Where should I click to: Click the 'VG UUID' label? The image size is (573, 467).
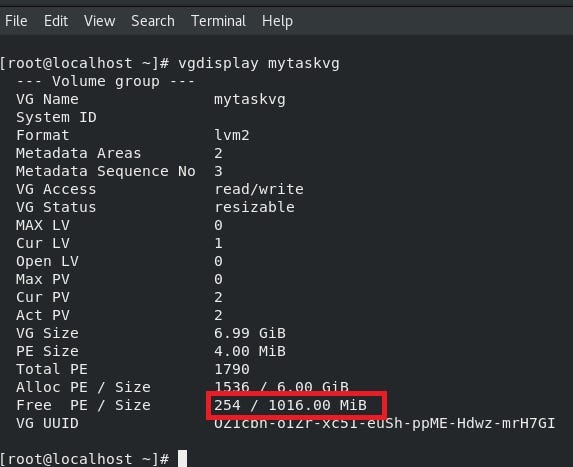tap(47, 423)
